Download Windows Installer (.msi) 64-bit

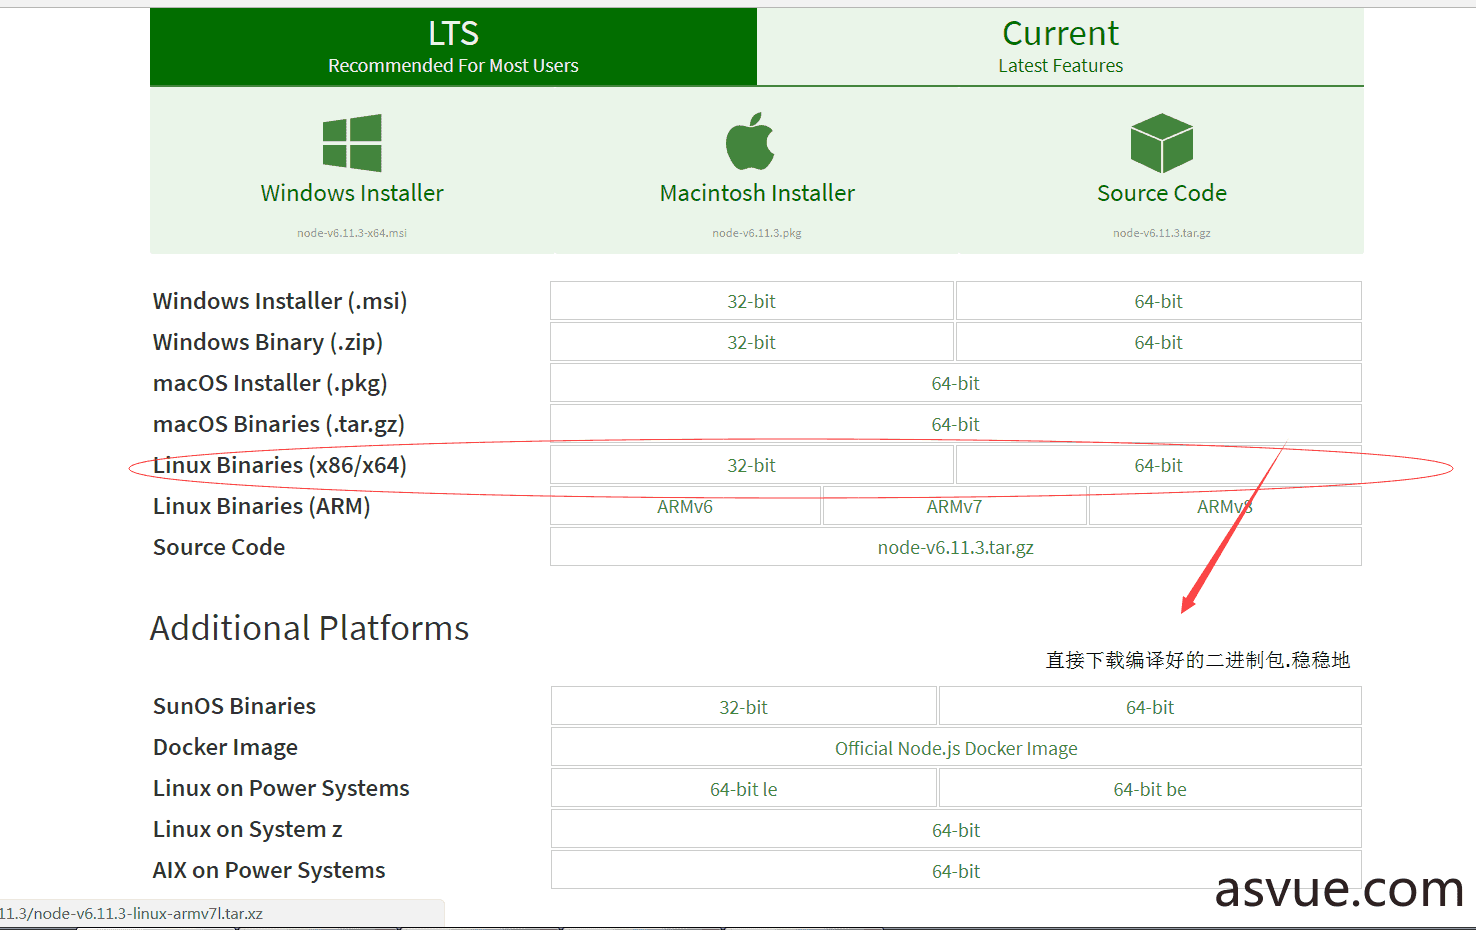(1158, 301)
